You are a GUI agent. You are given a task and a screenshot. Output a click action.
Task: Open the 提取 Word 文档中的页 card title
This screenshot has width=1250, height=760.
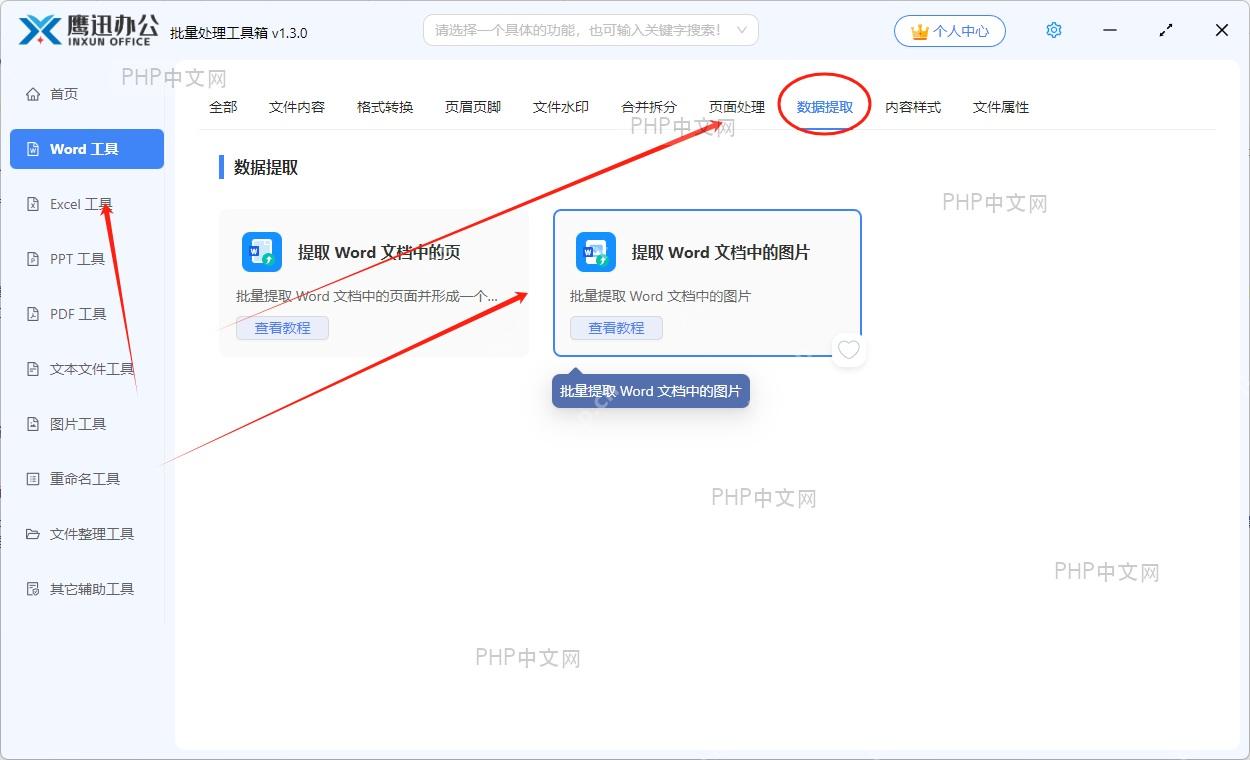tap(379, 252)
